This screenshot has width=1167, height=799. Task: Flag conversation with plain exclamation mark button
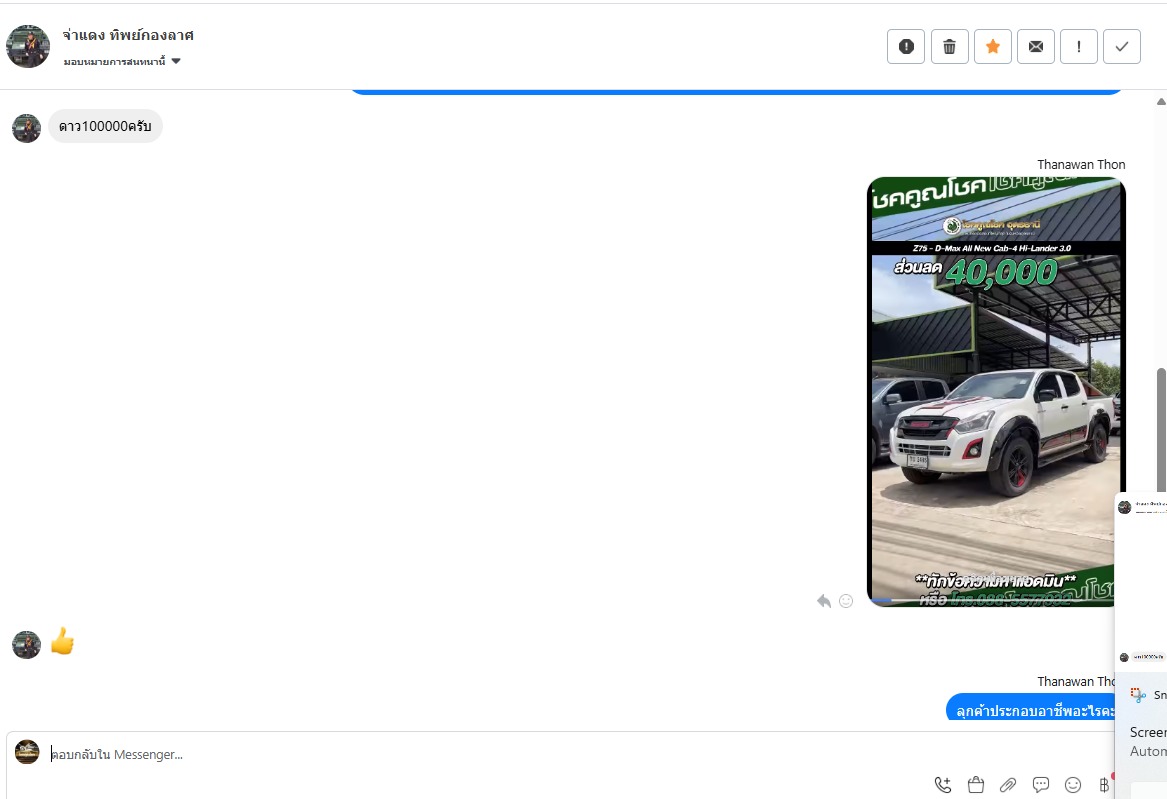tap(1078, 47)
